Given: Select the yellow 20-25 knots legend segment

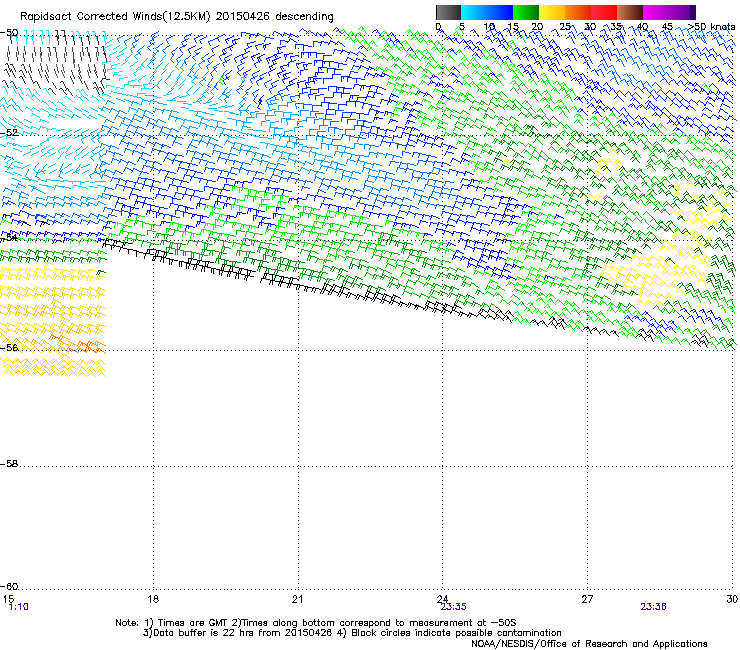Looking at the screenshot, I should (x=552, y=12).
